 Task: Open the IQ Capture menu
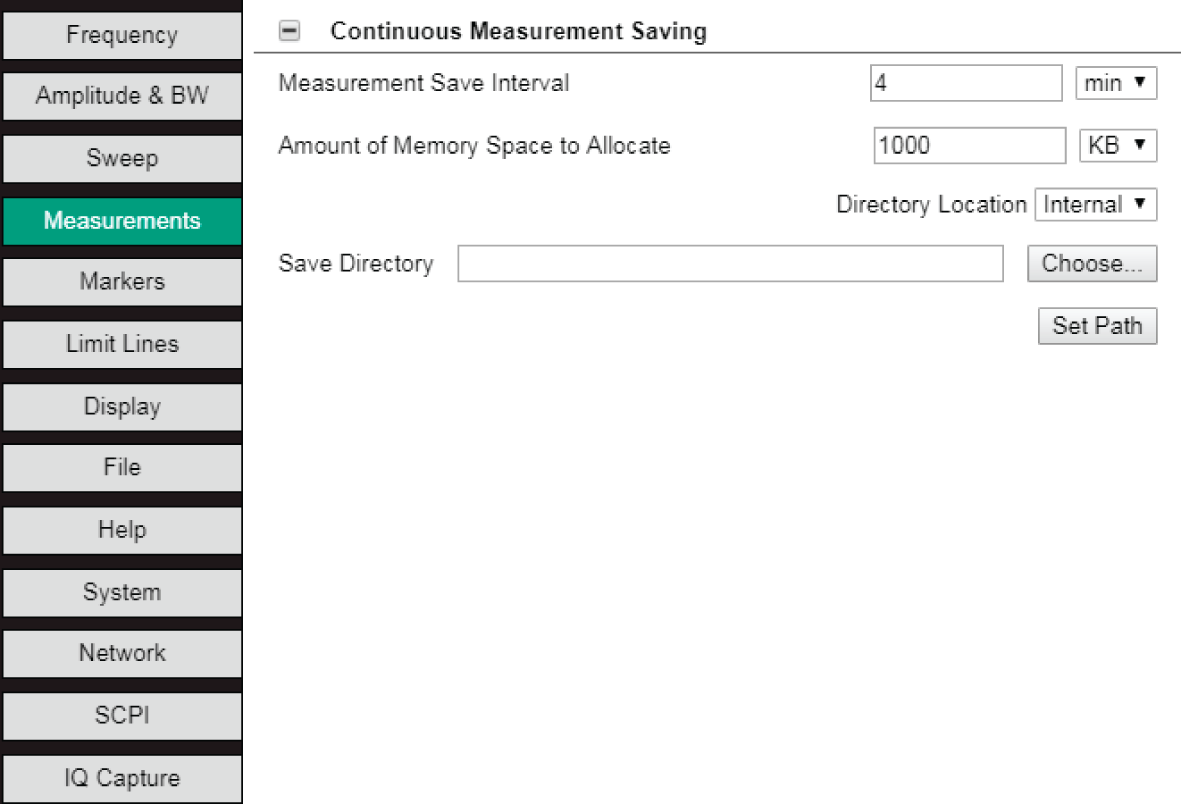(x=122, y=778)
